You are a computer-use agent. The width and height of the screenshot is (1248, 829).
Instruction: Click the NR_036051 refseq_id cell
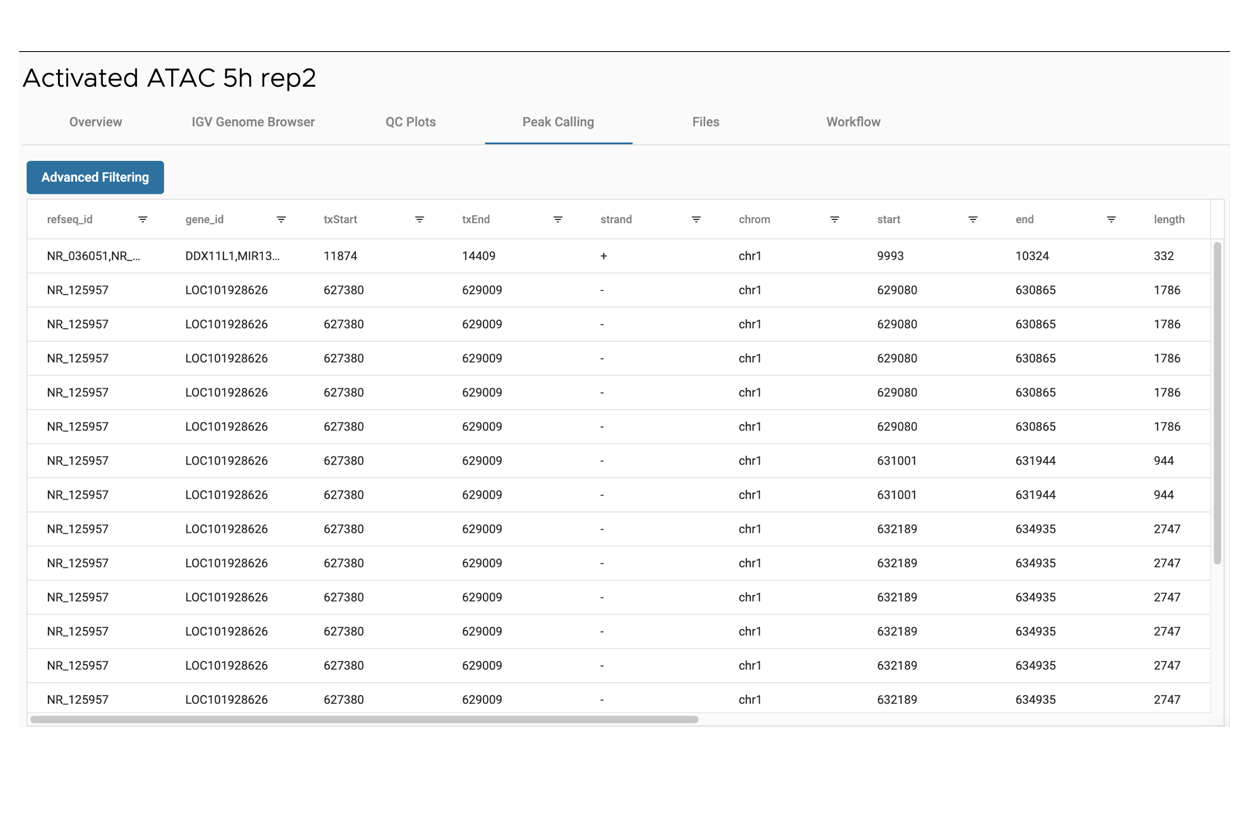(x=93, y=256)
